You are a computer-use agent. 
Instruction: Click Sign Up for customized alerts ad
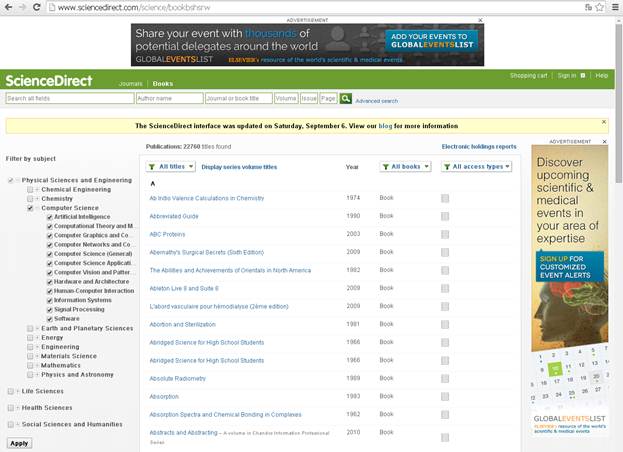570,267
